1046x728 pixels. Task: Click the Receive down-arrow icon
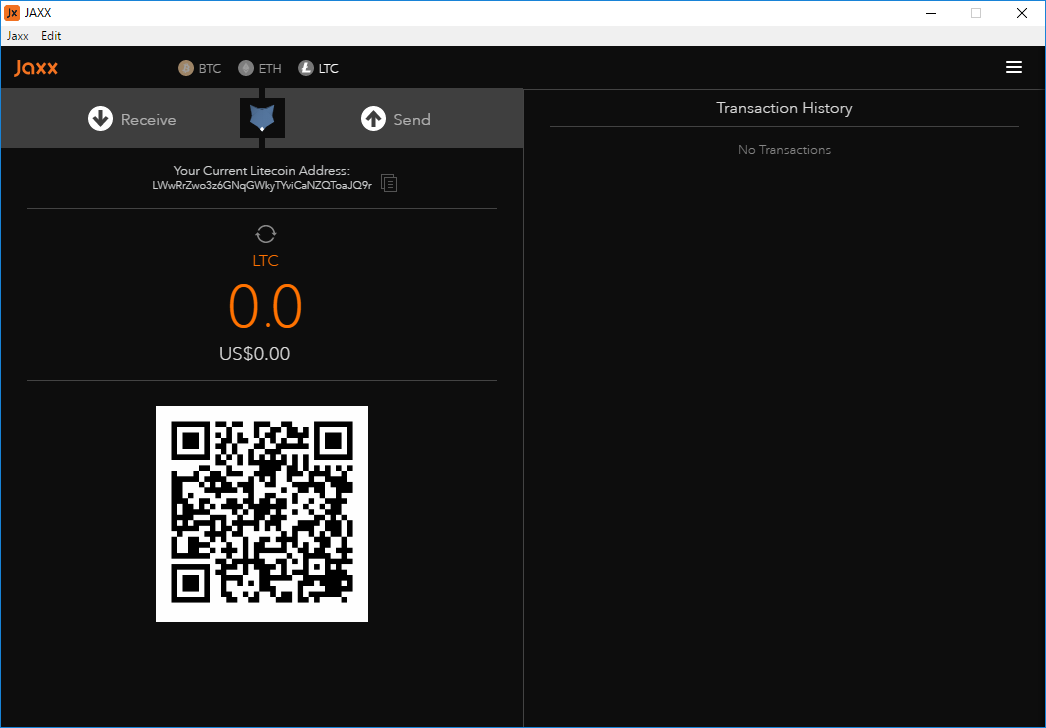coord(101,119)
